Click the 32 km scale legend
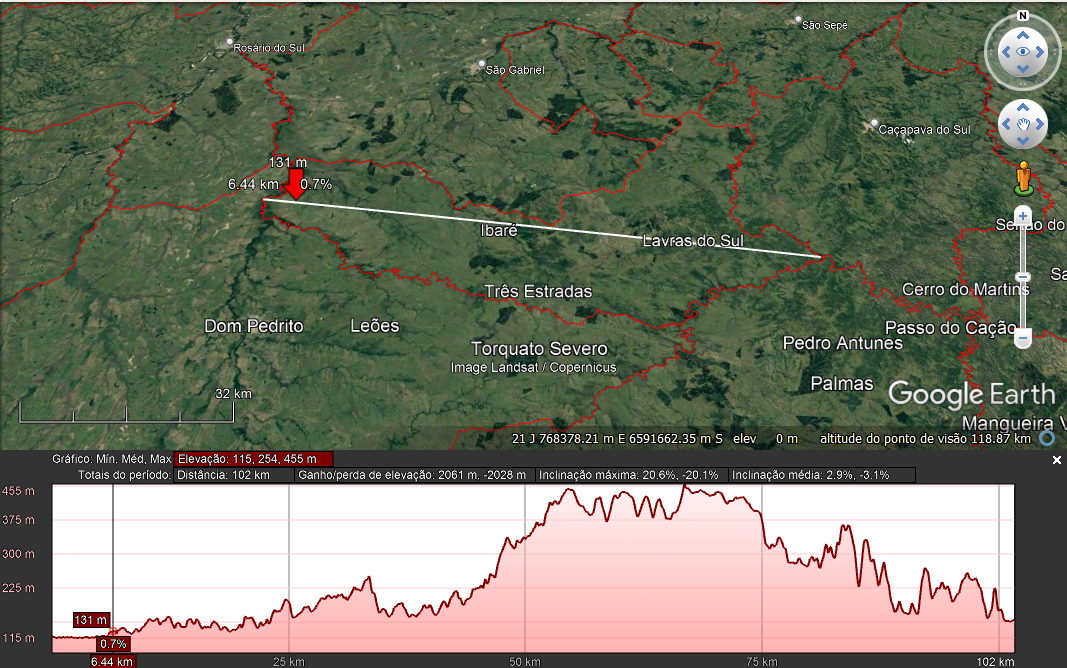 pos(232,394)
